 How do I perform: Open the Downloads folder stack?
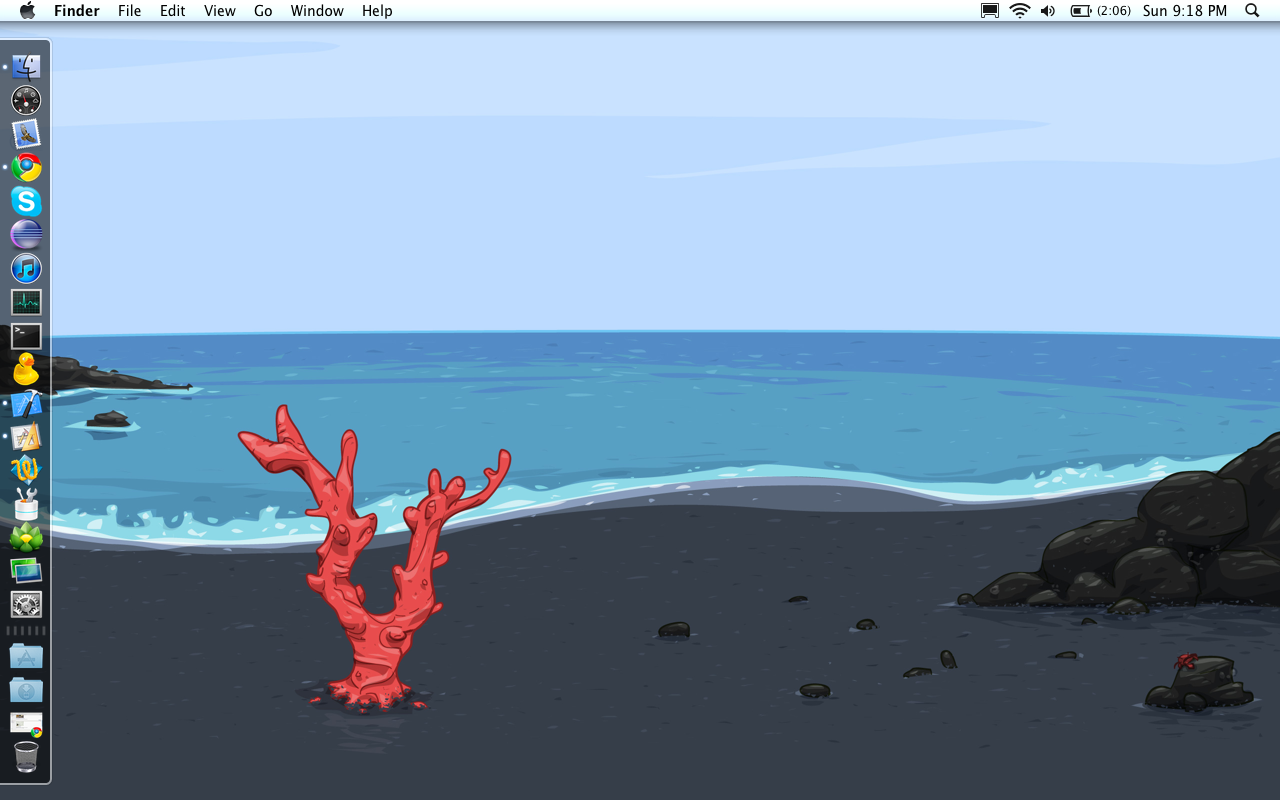pyautogui.click(x=26, y=690)
